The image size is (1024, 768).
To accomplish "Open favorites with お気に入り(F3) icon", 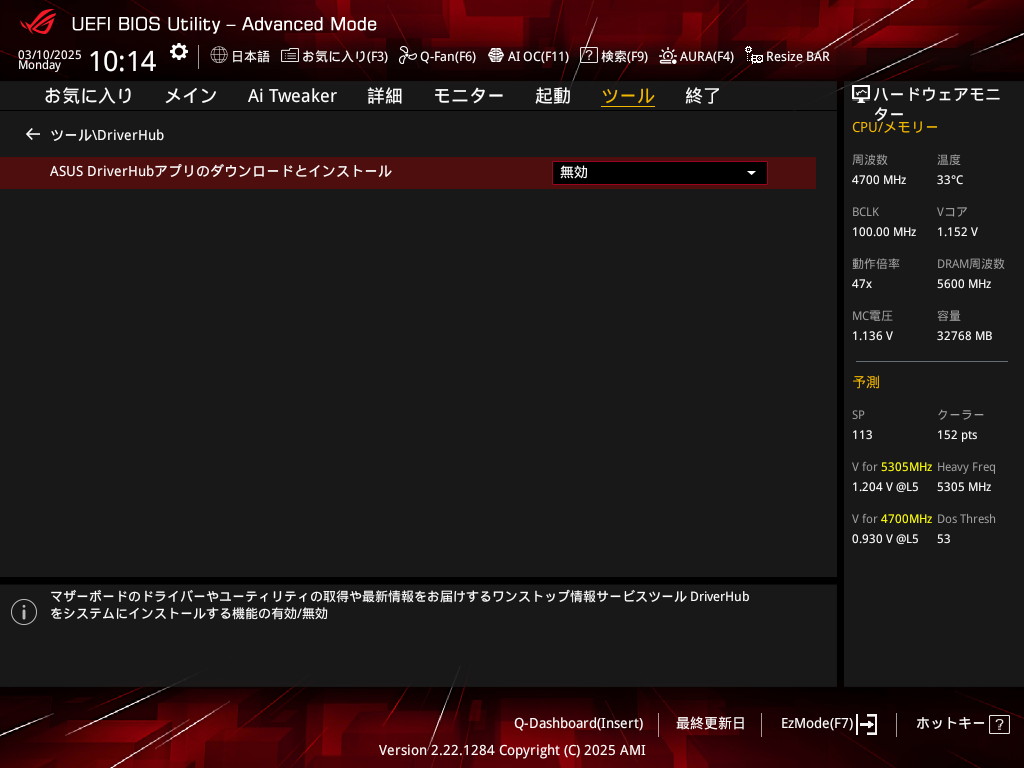I will [289, 56].
